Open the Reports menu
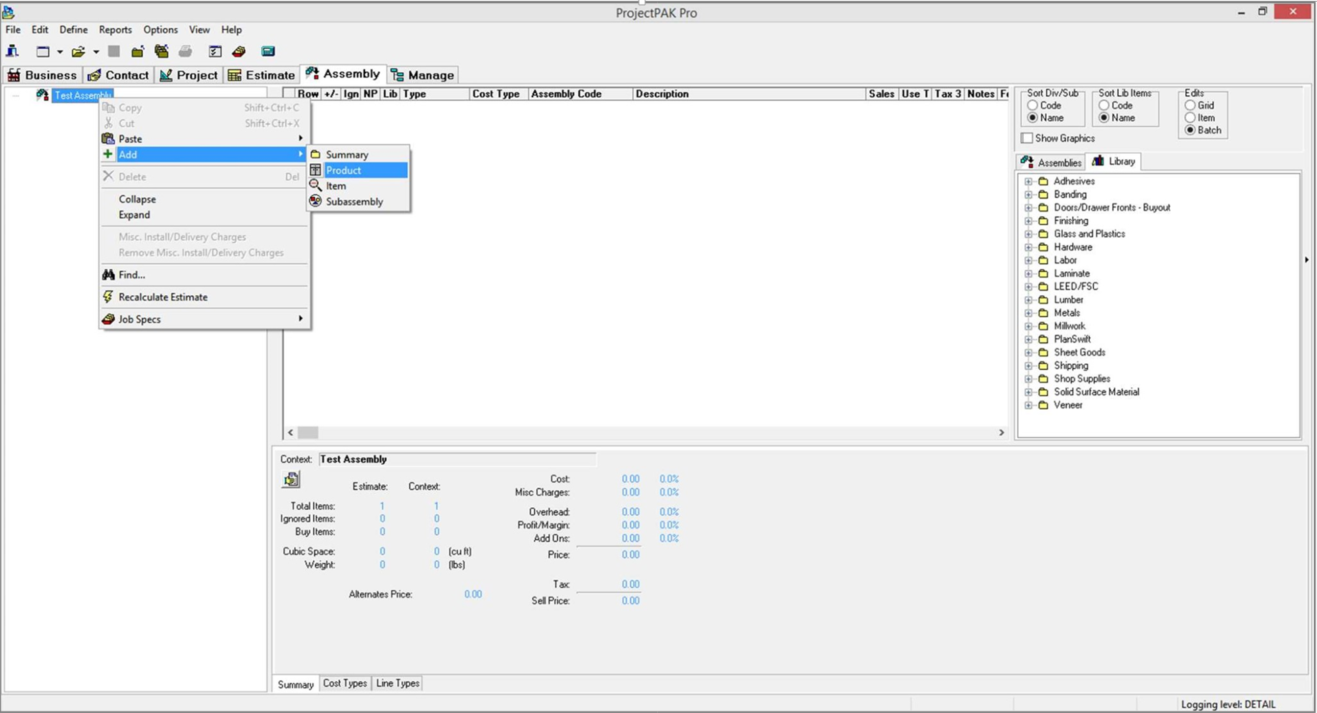 pyautogui.click(x=117, y=29)
